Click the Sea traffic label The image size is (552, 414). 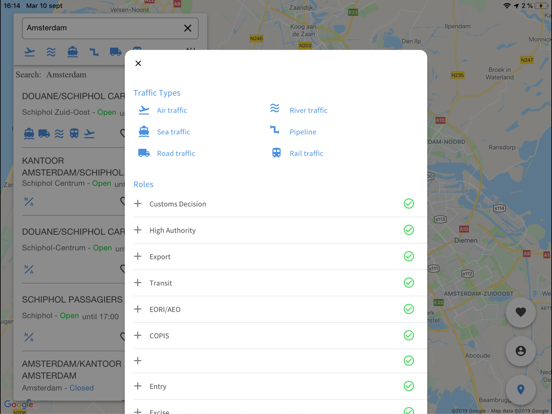click(x=174, y=132)
